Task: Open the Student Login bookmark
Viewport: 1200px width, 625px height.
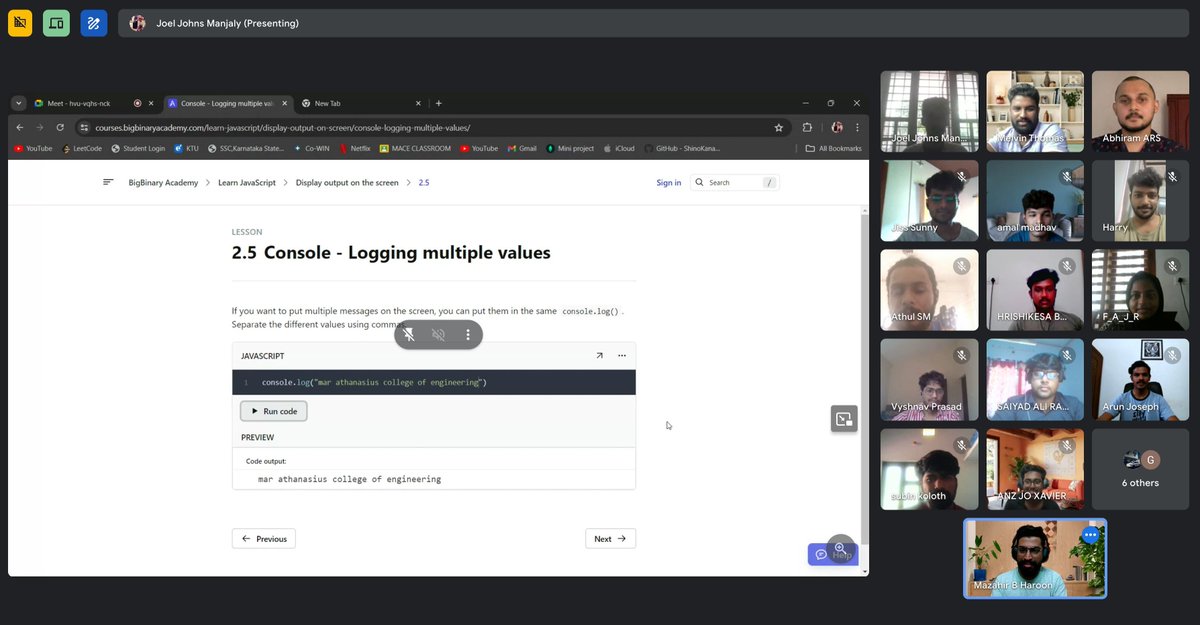Action: 137,148
